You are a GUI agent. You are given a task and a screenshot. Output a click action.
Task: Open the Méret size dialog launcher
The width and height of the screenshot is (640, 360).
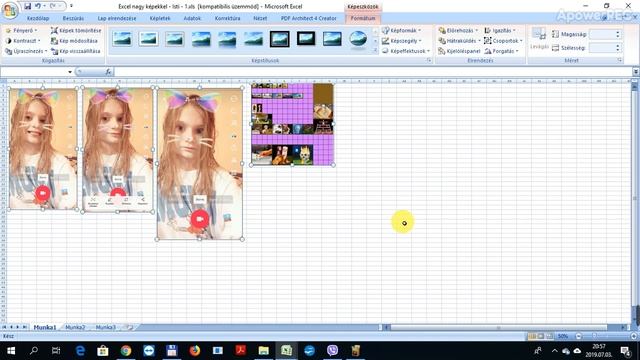point(620,60)
